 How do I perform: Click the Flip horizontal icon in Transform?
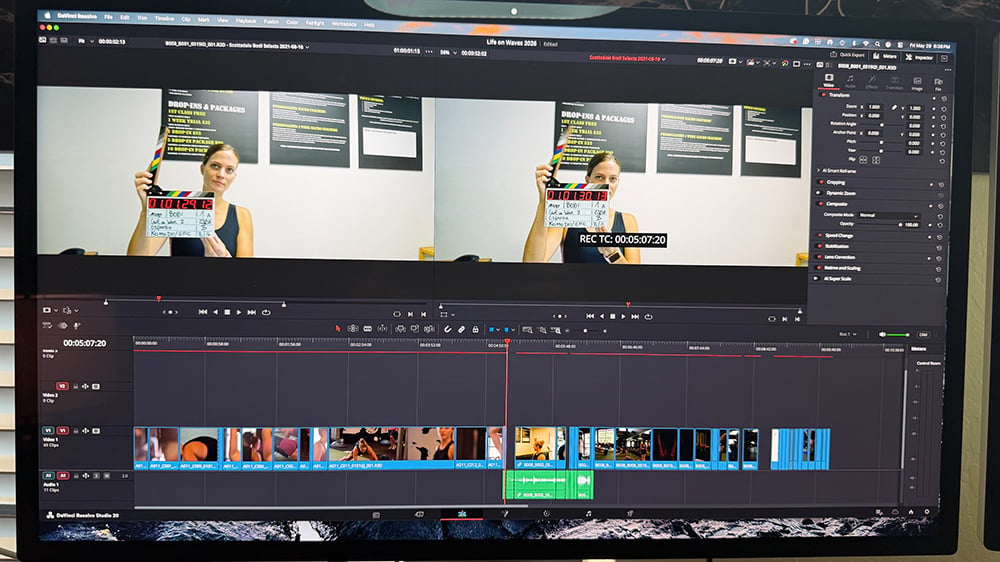pyautogui.click(x=863, y=159)
